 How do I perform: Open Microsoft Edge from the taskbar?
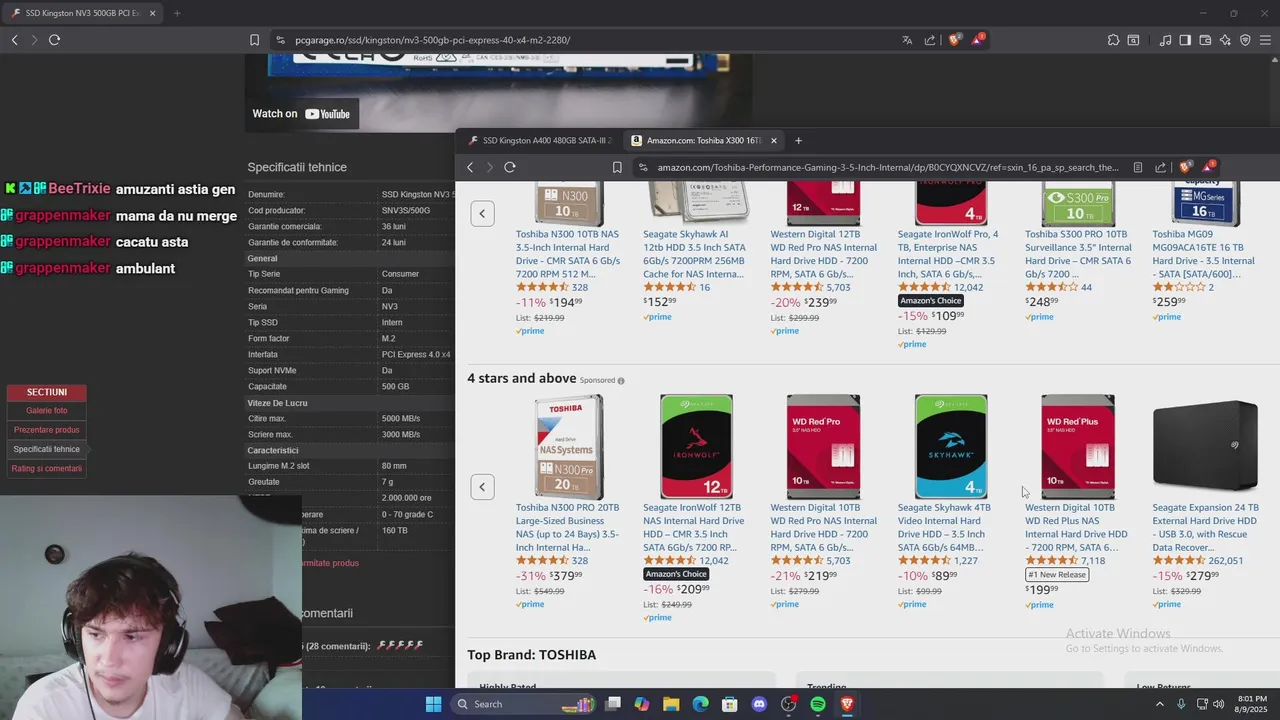click(x=700, y=704)
